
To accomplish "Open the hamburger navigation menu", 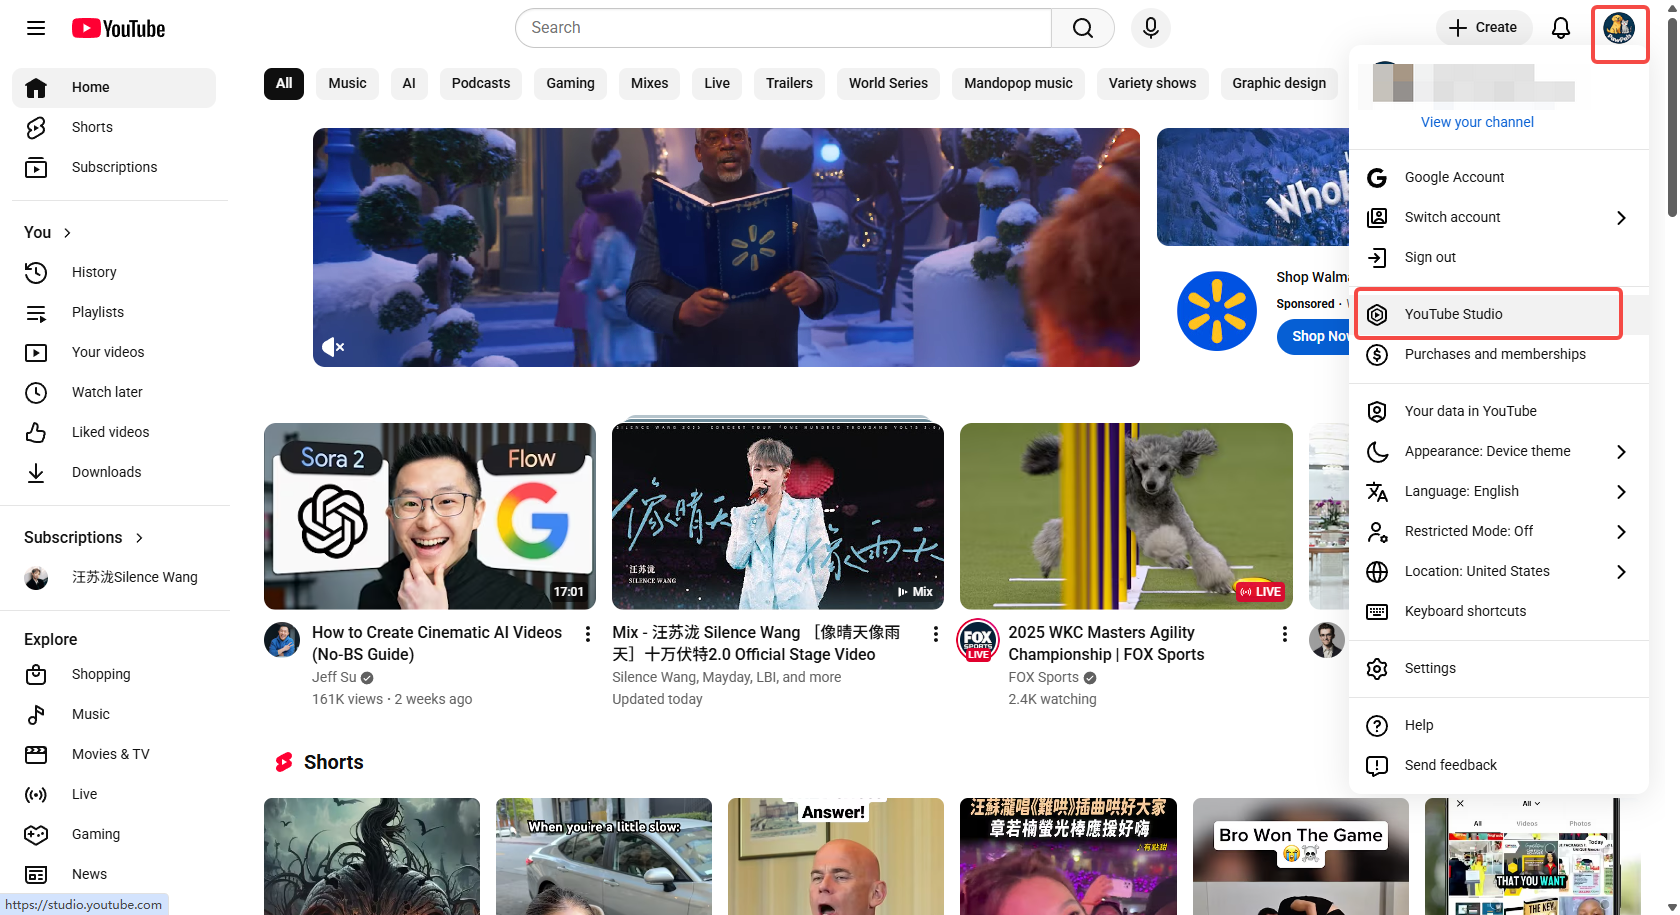I will tap(36, 28).
